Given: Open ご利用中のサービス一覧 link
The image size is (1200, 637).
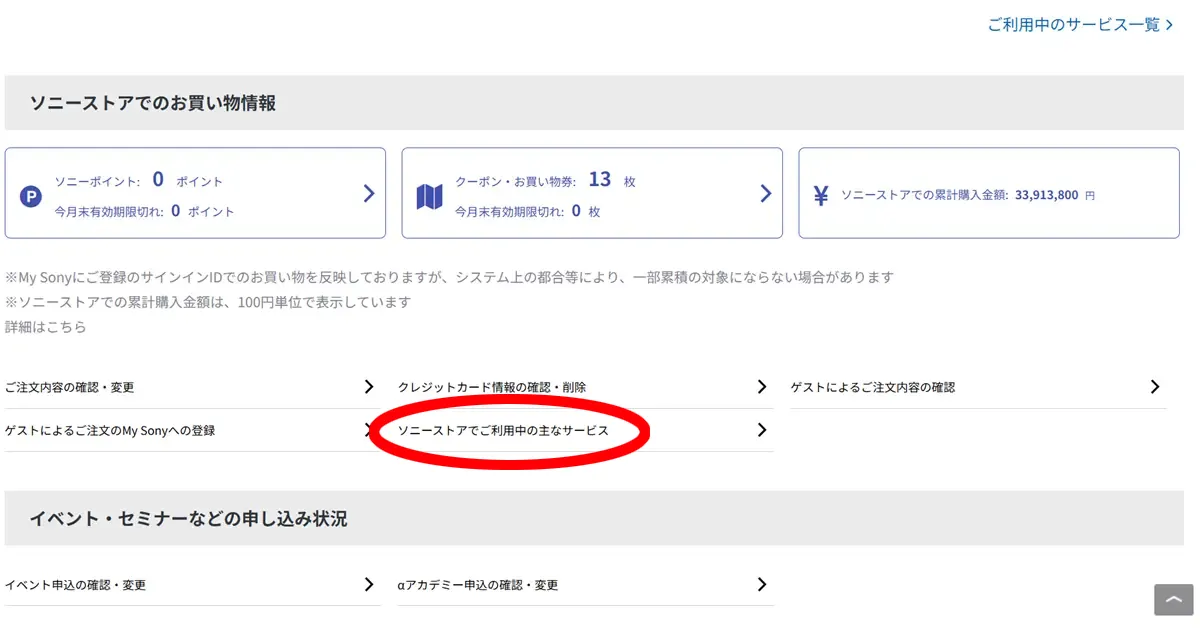Looking at the screenshot, I should (1080, 25).
